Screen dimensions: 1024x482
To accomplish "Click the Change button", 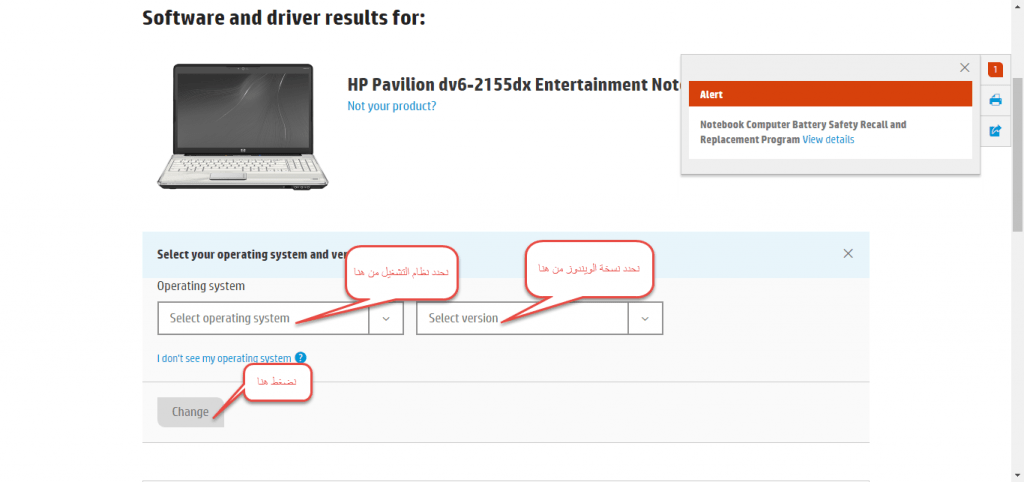I will point(191,412).
